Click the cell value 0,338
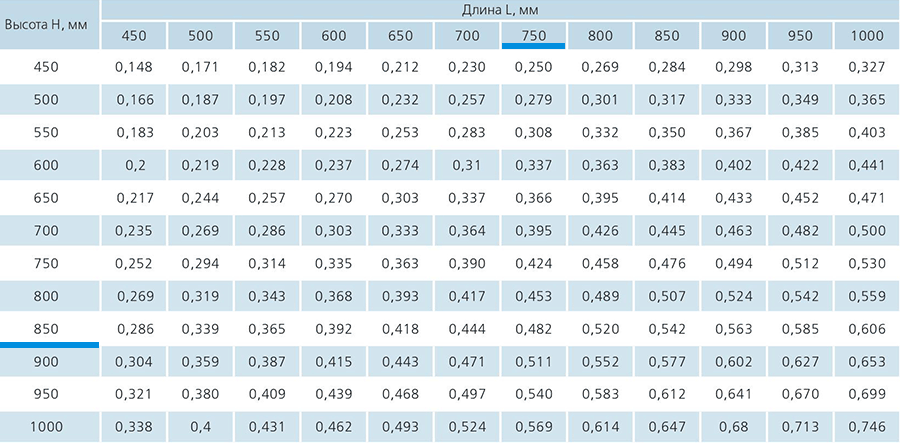 134,427
